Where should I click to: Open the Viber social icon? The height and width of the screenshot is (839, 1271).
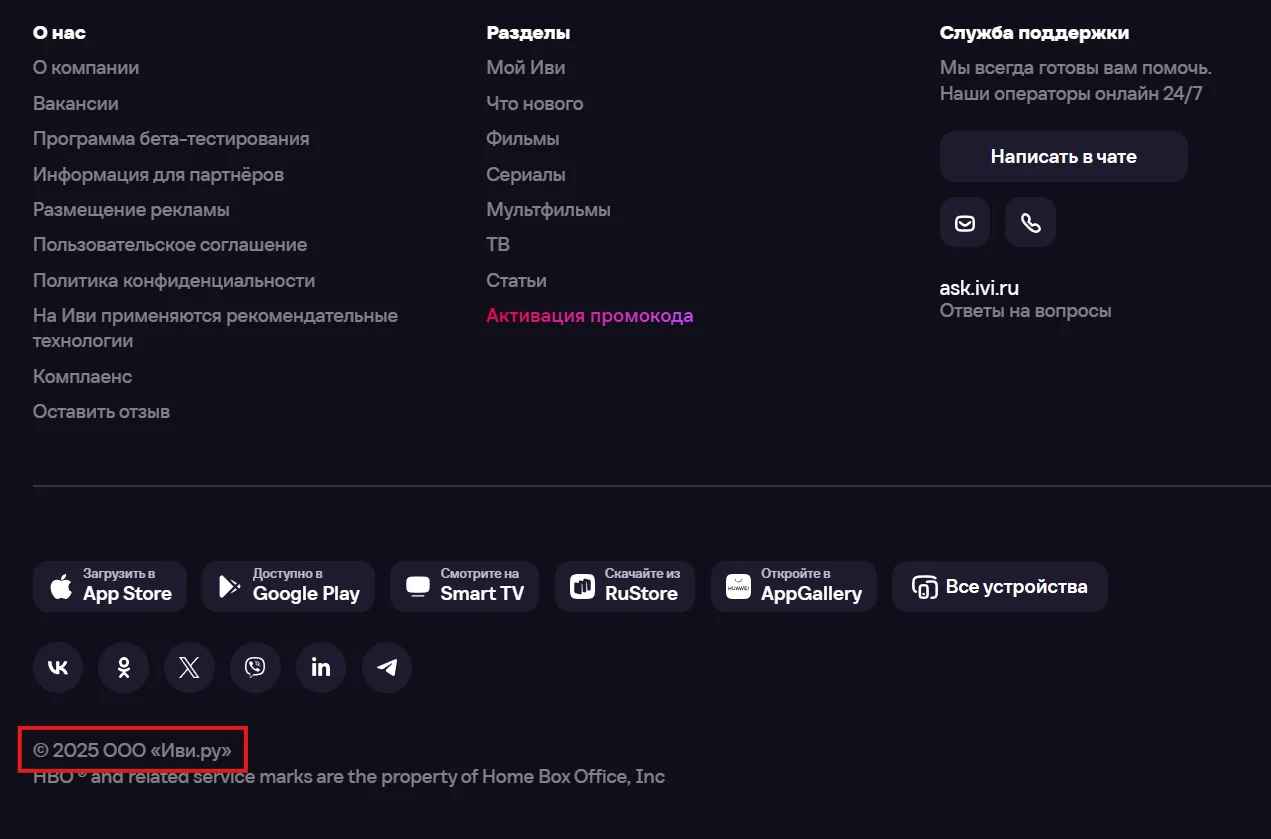click(x=255, y=667)
